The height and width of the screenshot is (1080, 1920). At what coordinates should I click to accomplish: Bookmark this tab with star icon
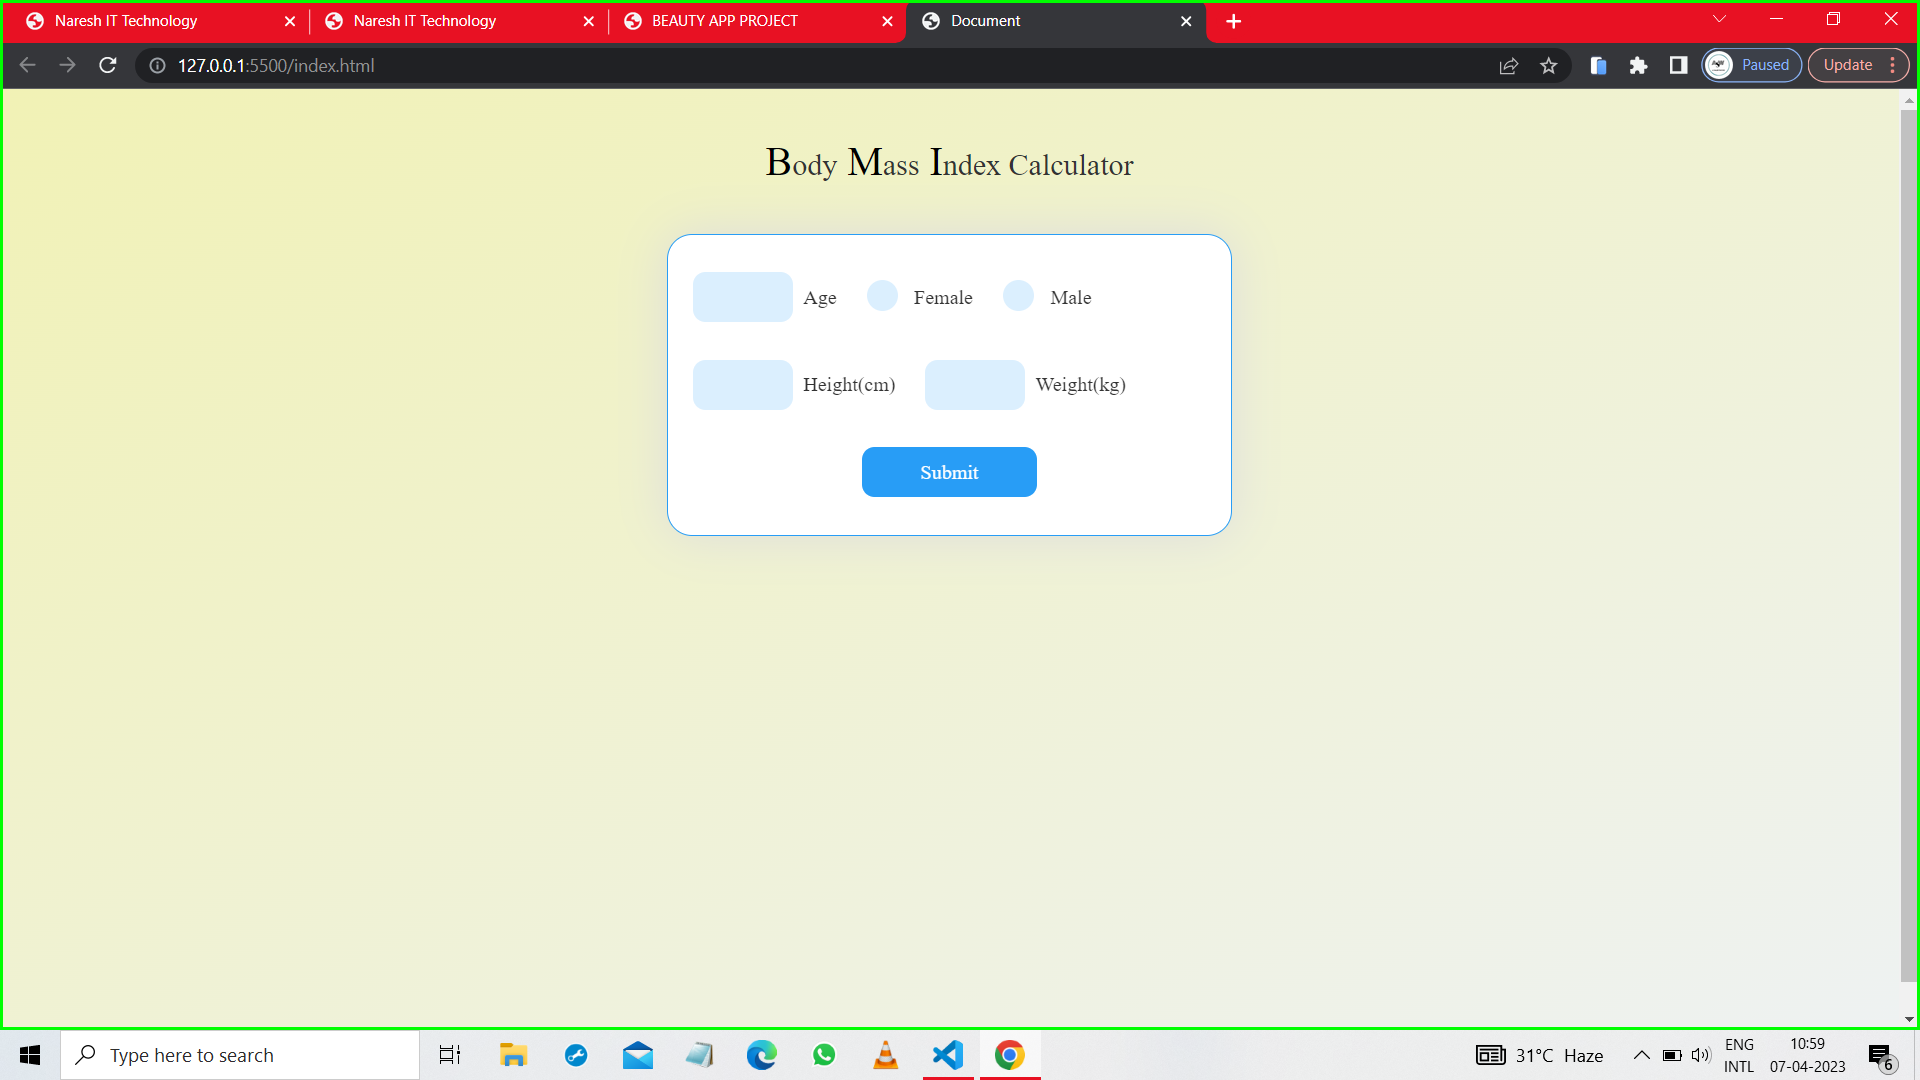coord(1549,66)
